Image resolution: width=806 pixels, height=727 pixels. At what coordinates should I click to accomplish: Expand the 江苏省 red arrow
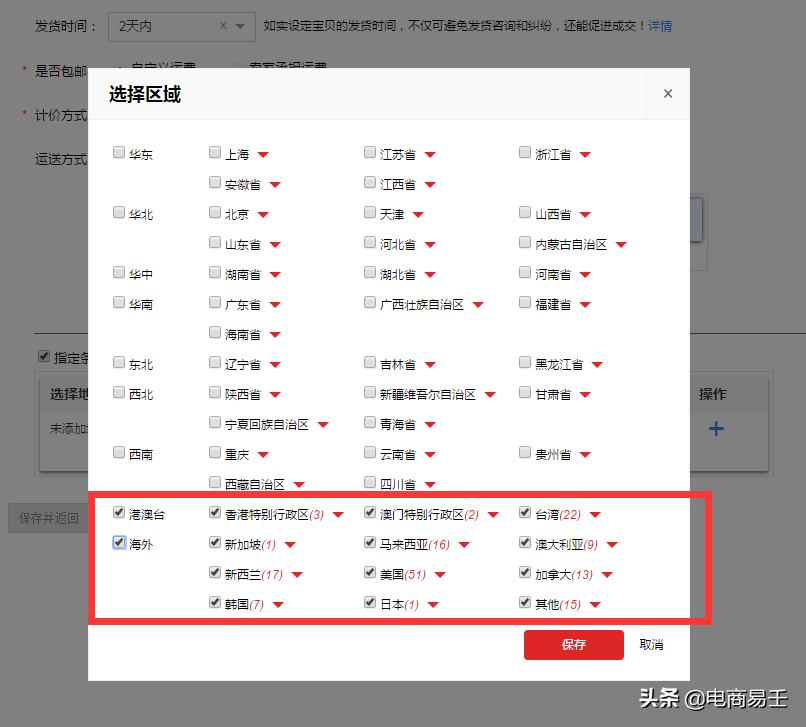[x=430, y=155]
